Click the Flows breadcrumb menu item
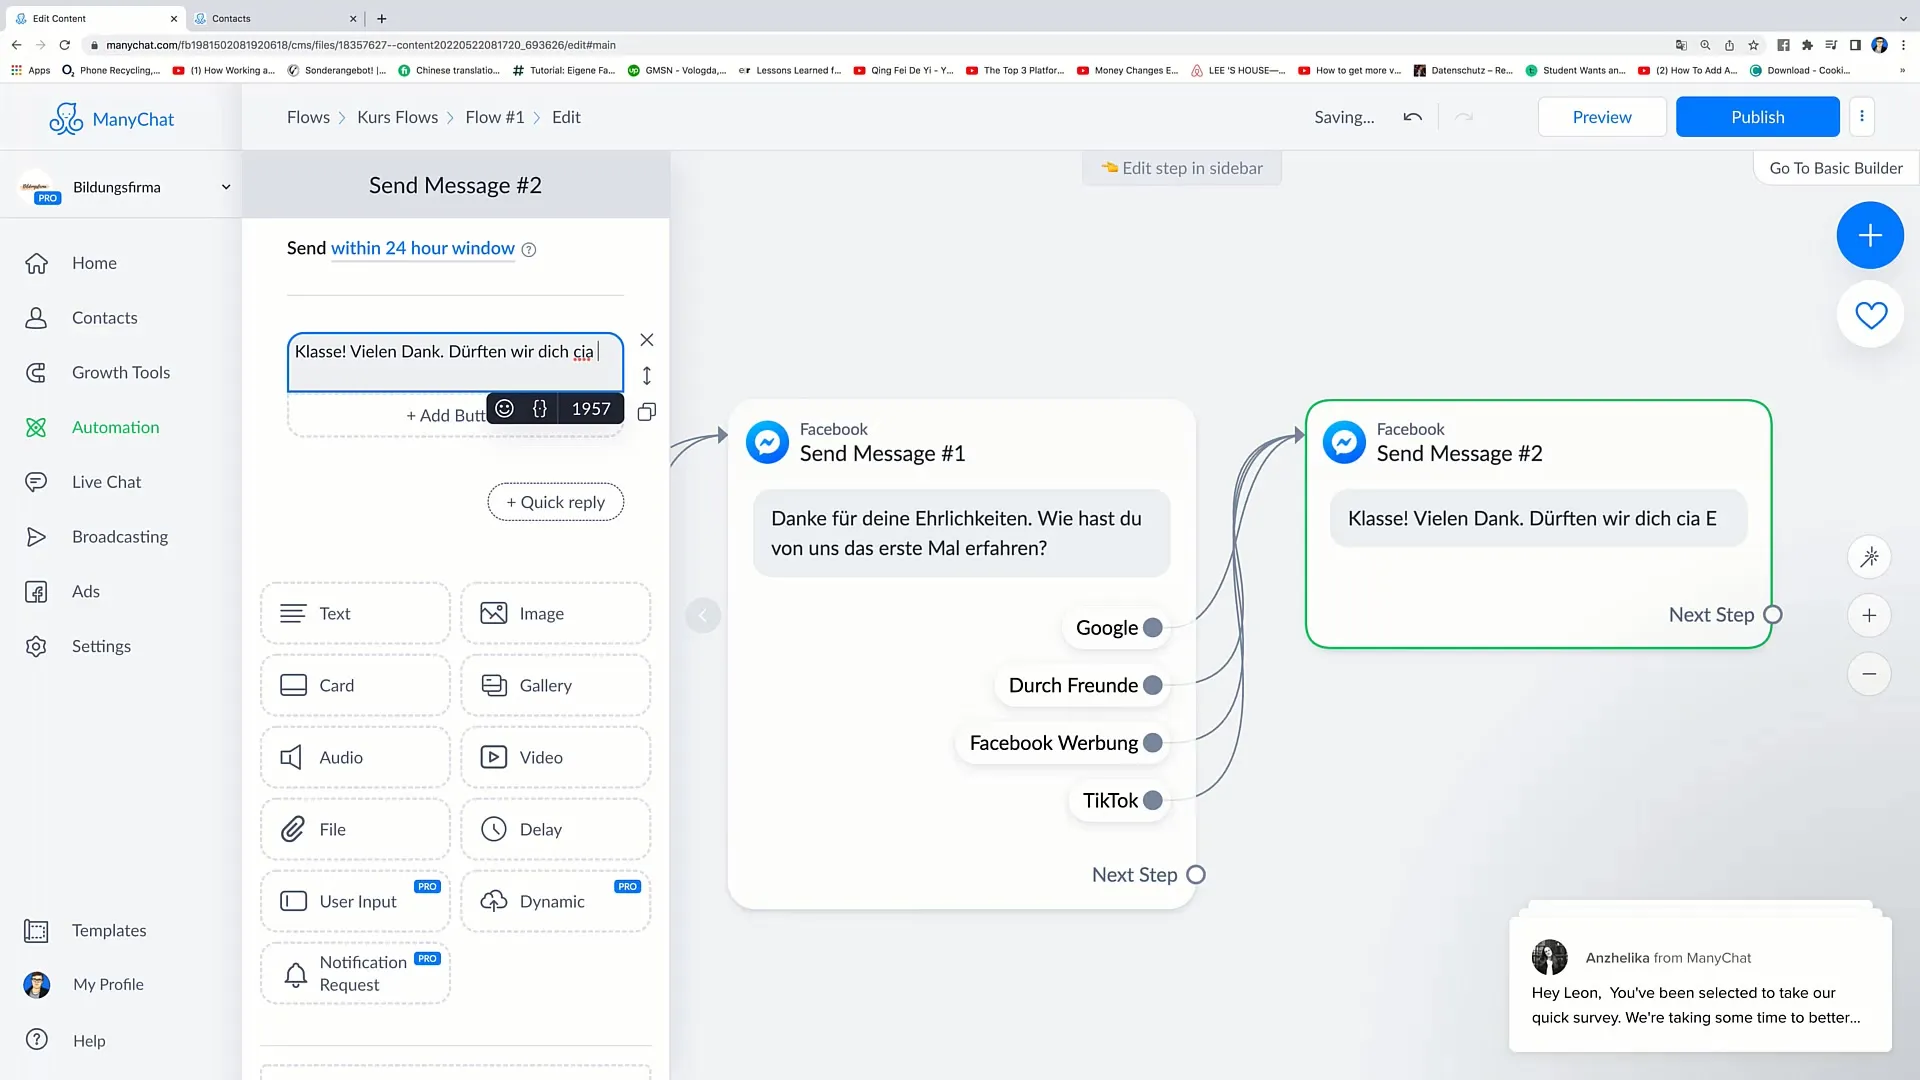Screen dimensions: 1920x1080 pos(309,116)
